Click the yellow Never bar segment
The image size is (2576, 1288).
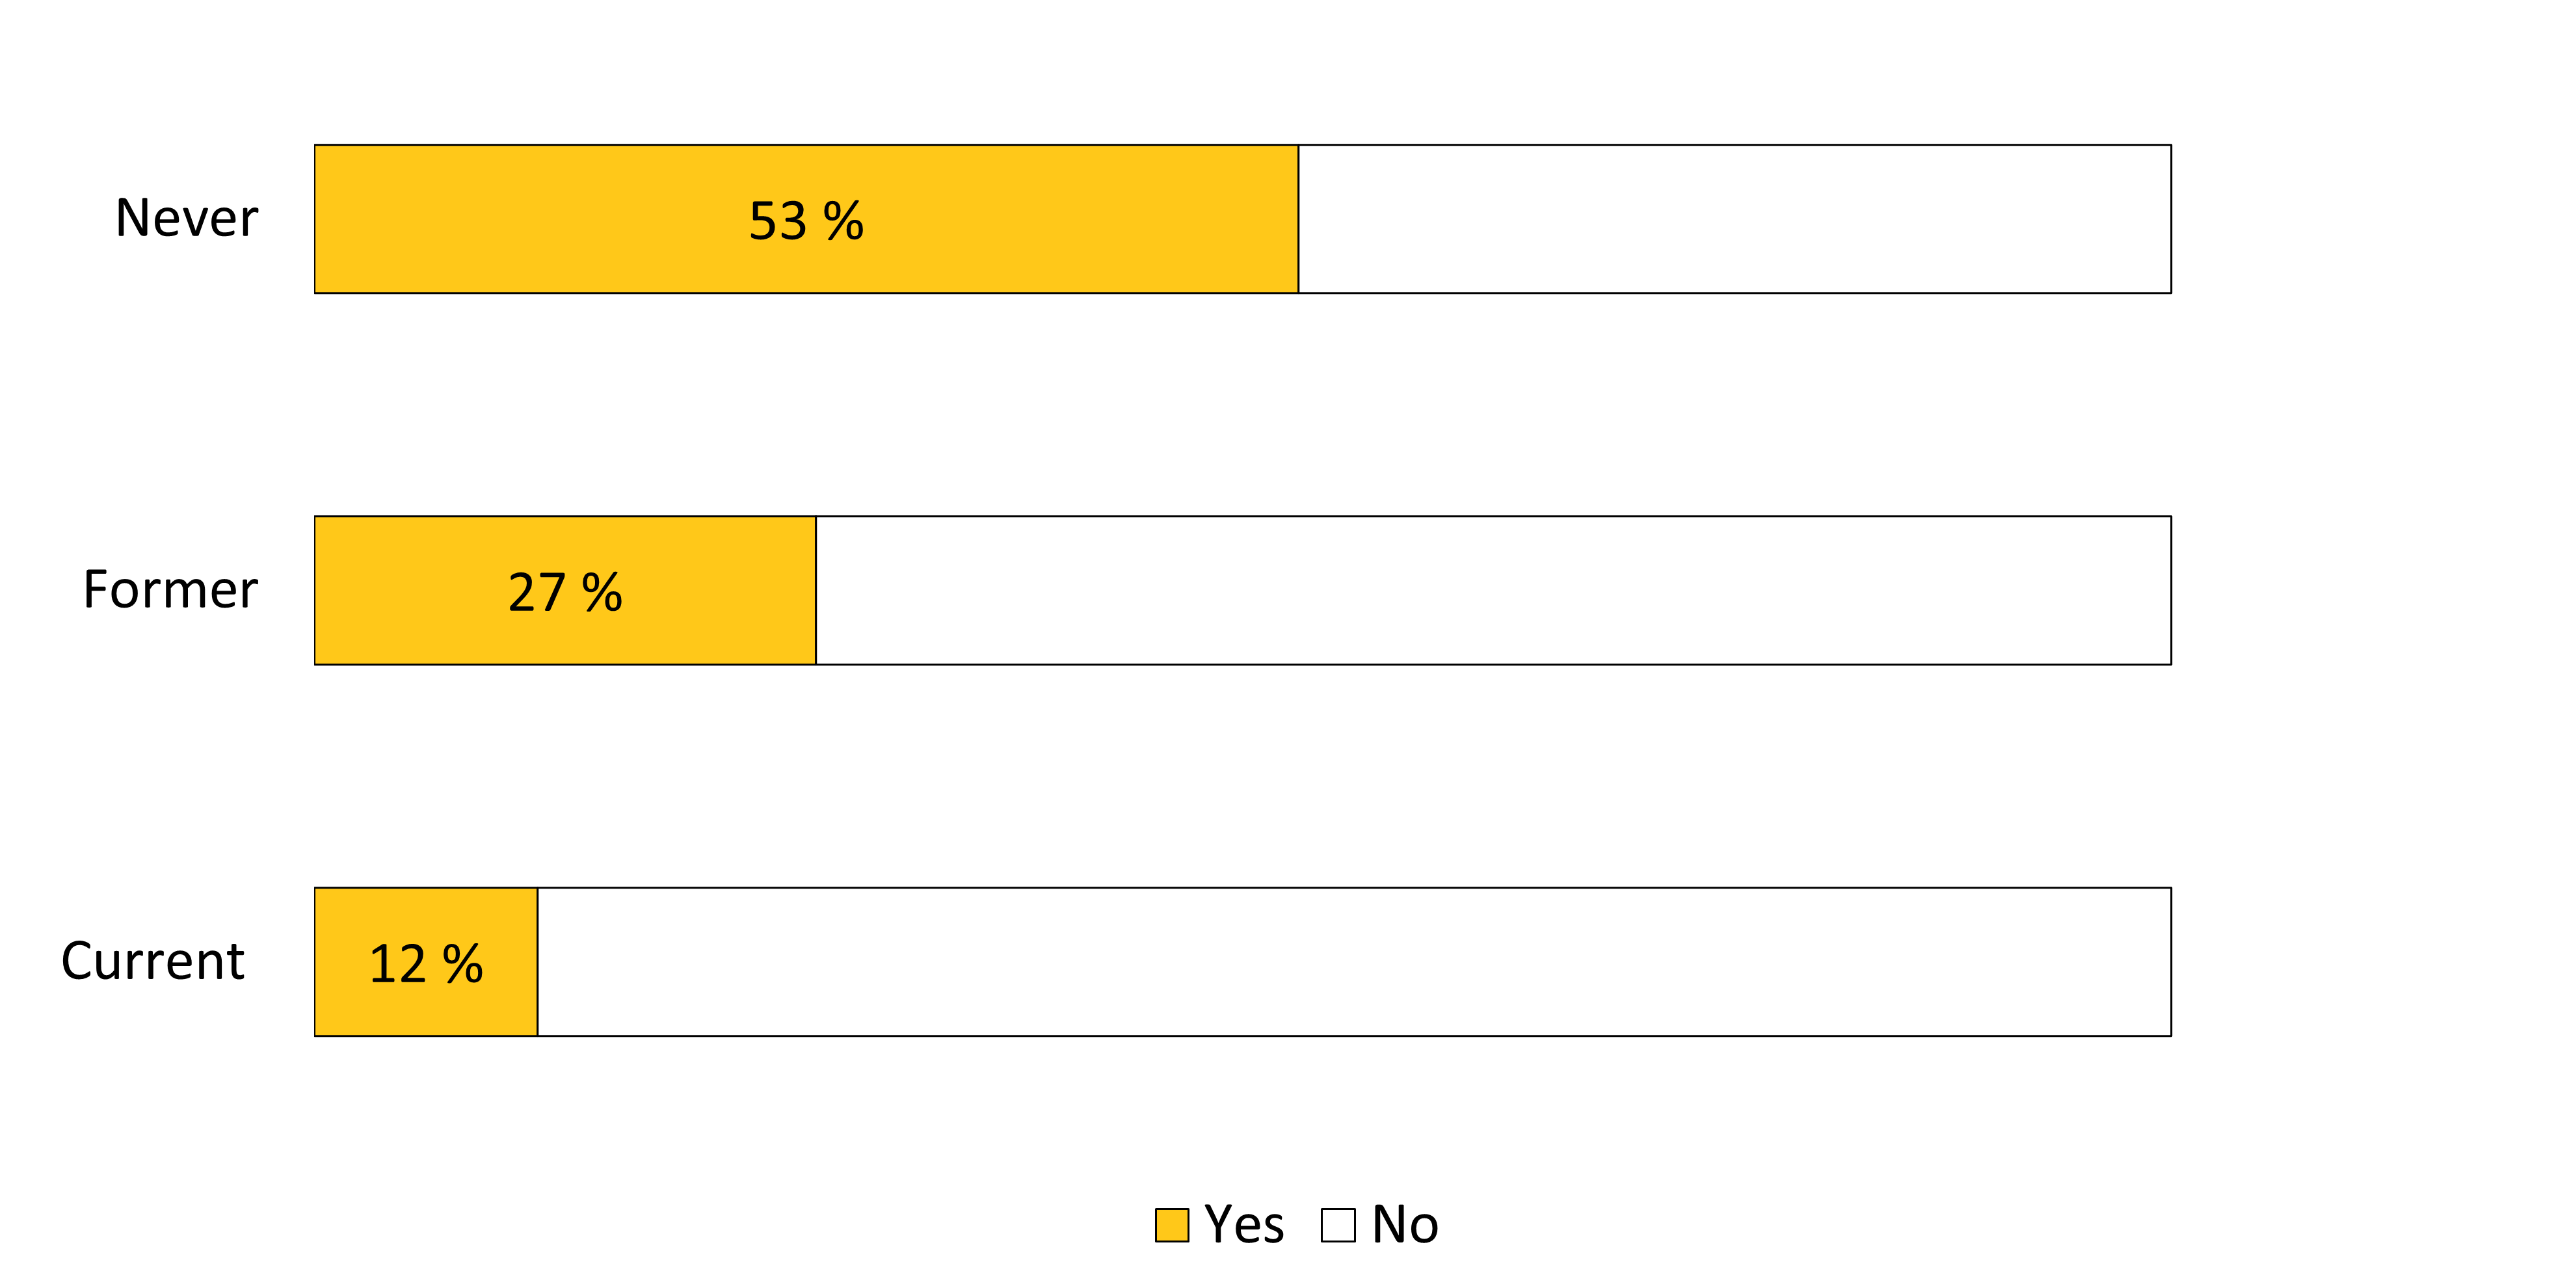[x=806, y=219]
